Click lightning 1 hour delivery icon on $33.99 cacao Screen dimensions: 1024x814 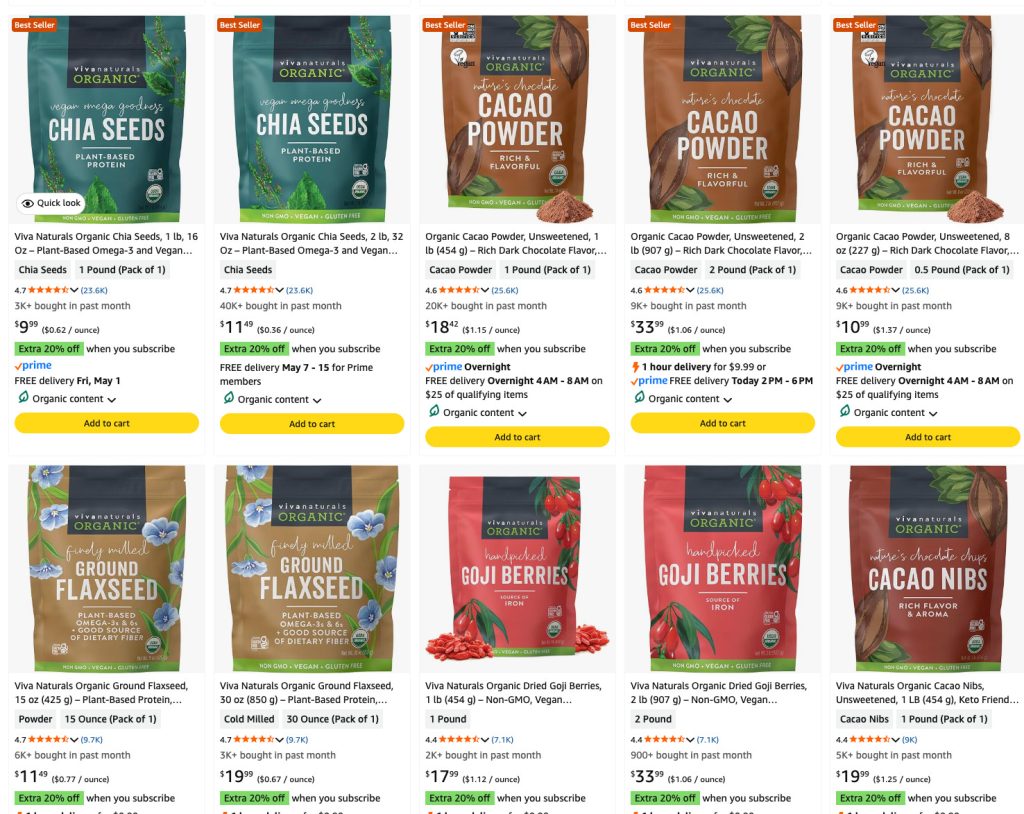[635, 367]
